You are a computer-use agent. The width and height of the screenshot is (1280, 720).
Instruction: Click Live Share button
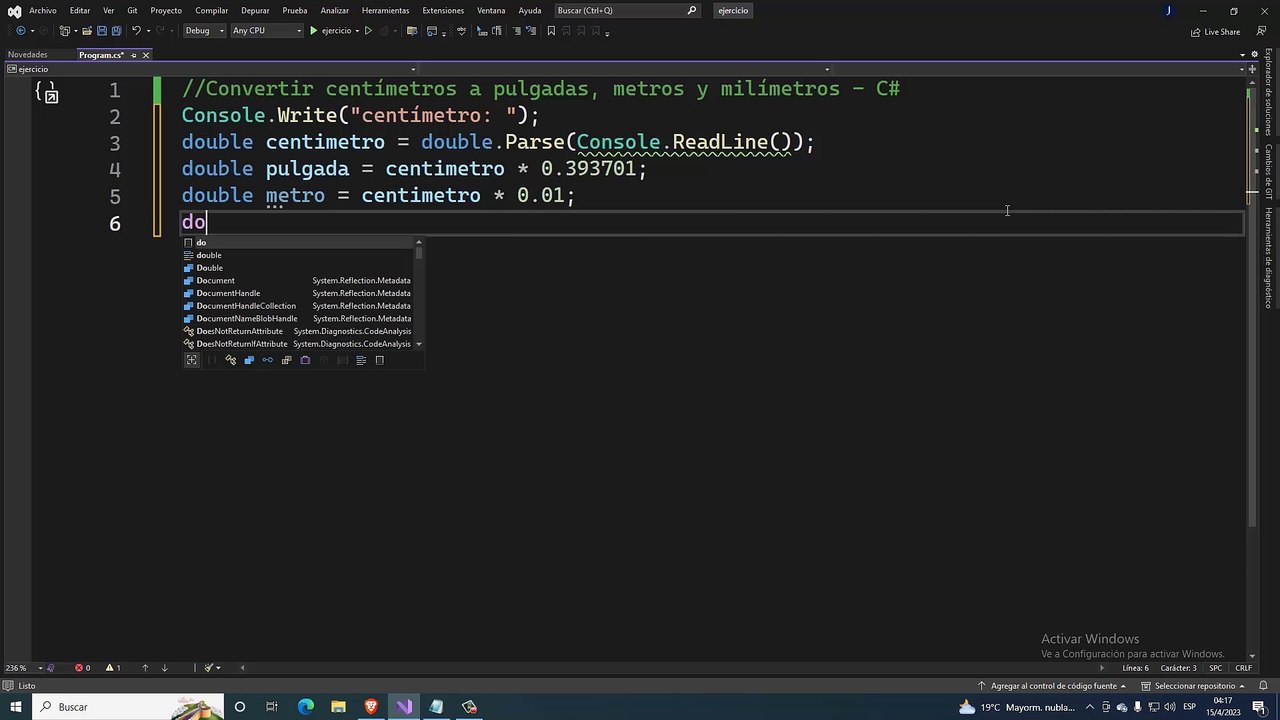click(x=1215, y=32)
